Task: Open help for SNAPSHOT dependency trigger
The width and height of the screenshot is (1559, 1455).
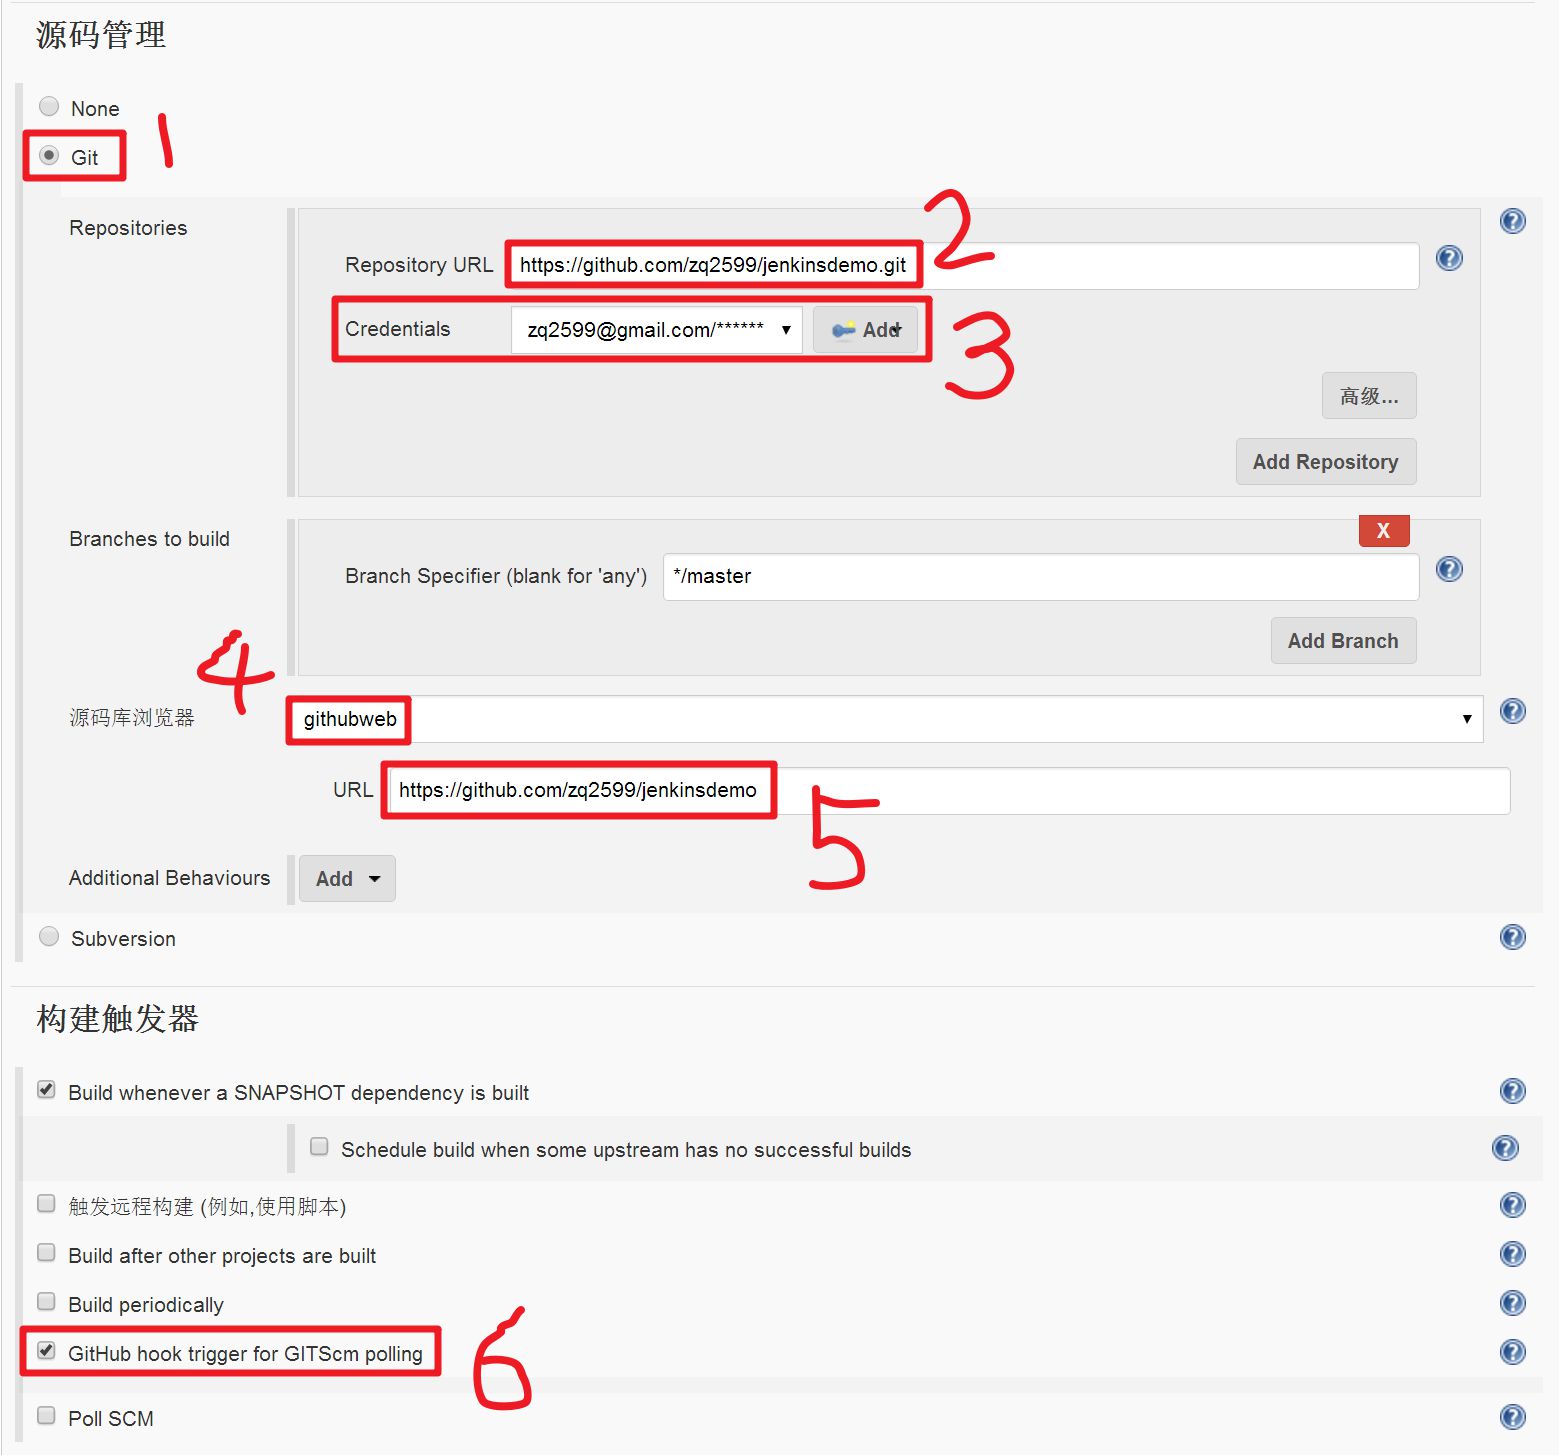Action: pos(1512,1091)
